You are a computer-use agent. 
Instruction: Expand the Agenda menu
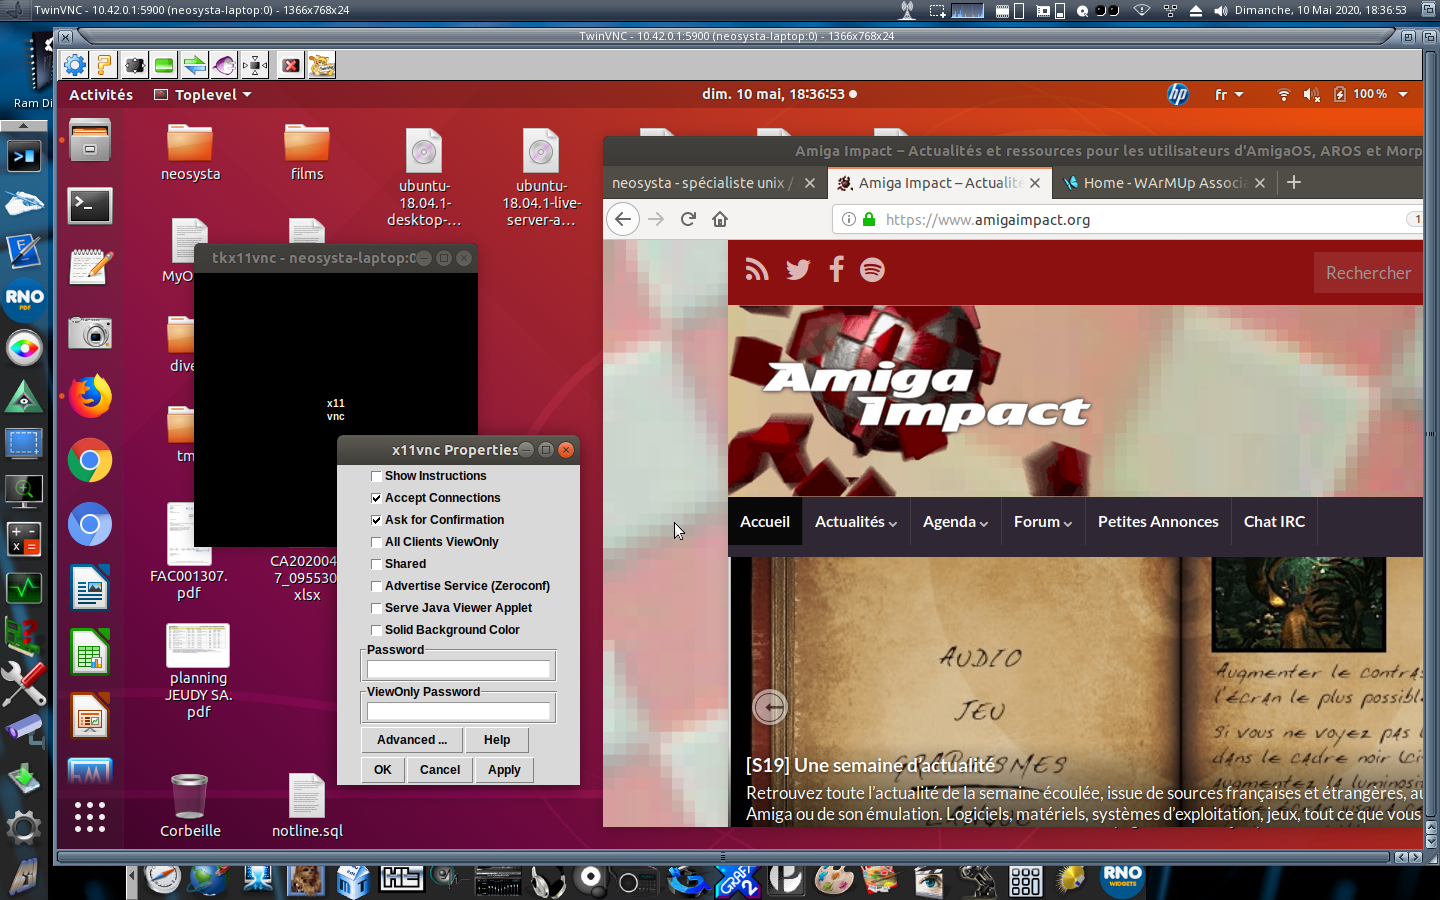955,522
